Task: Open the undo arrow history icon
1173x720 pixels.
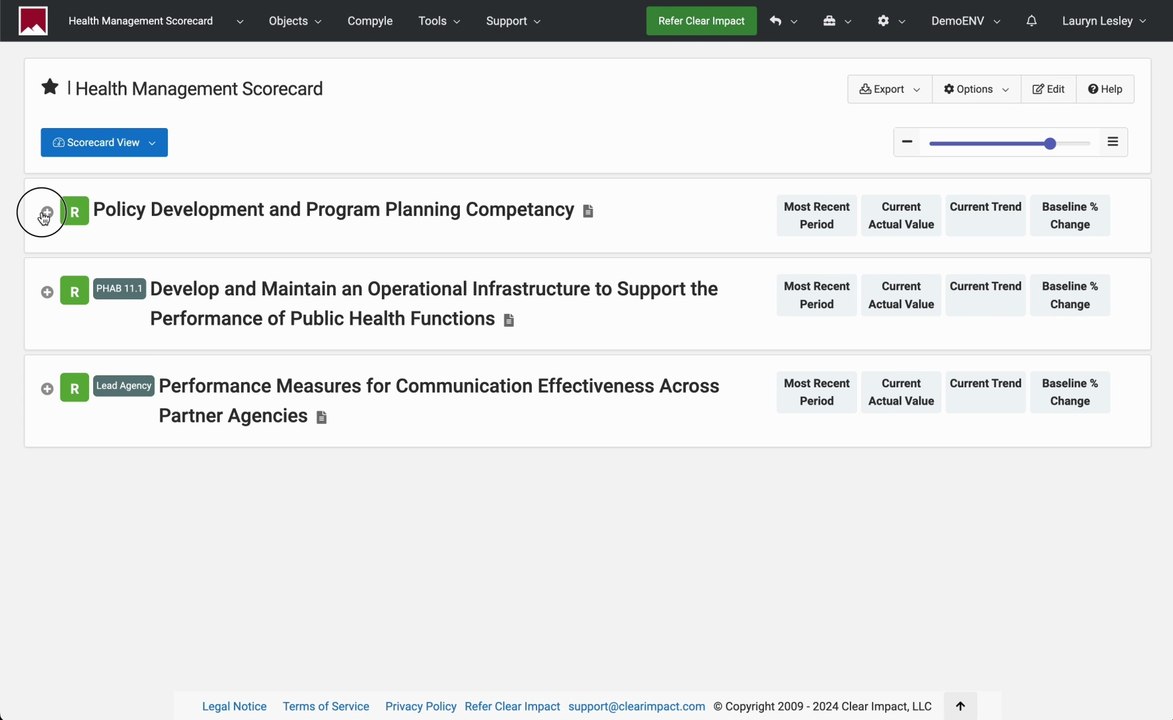Action: tap(776, 21)
